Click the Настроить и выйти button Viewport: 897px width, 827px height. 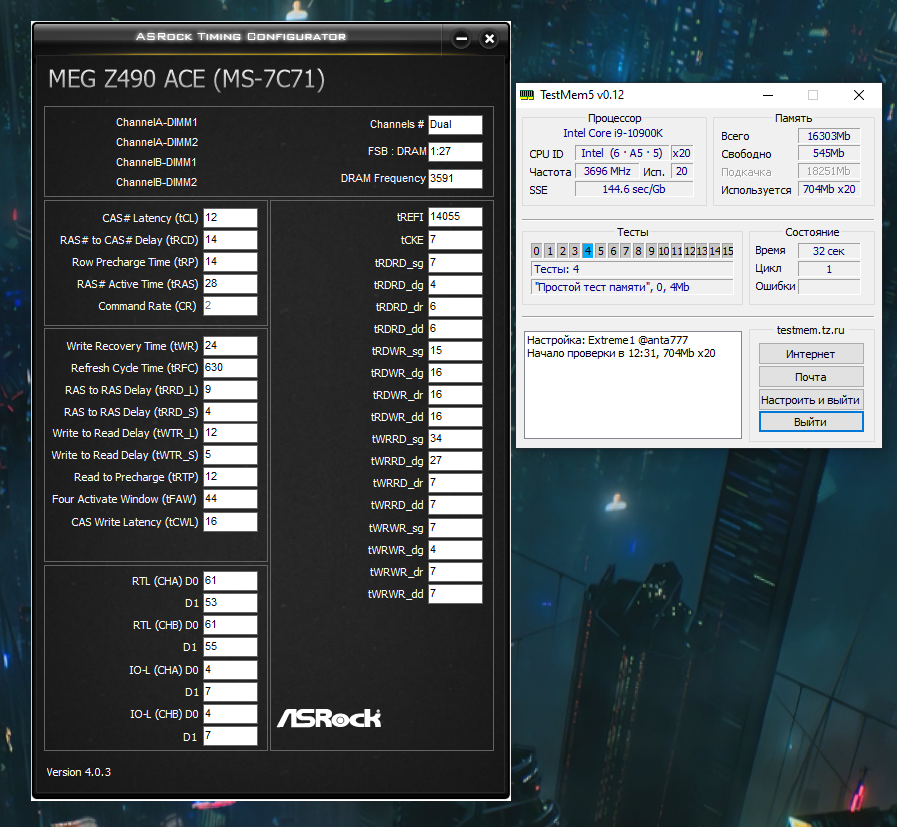(x=811, y=400)
